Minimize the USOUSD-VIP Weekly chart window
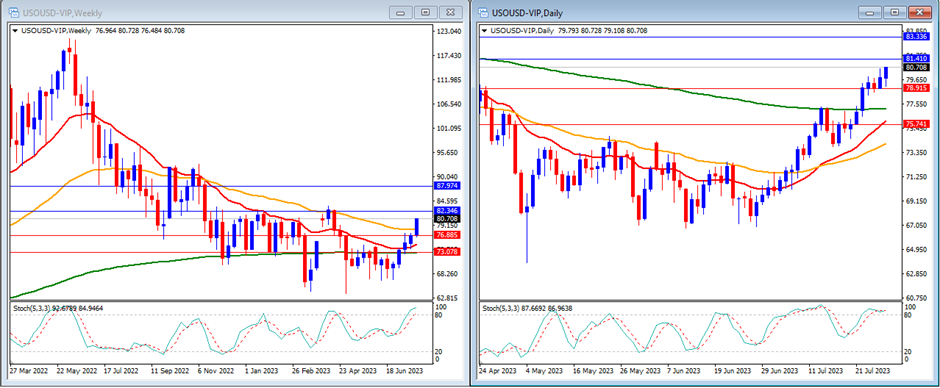Screen dimensions: 940x388 coord(401,13)
